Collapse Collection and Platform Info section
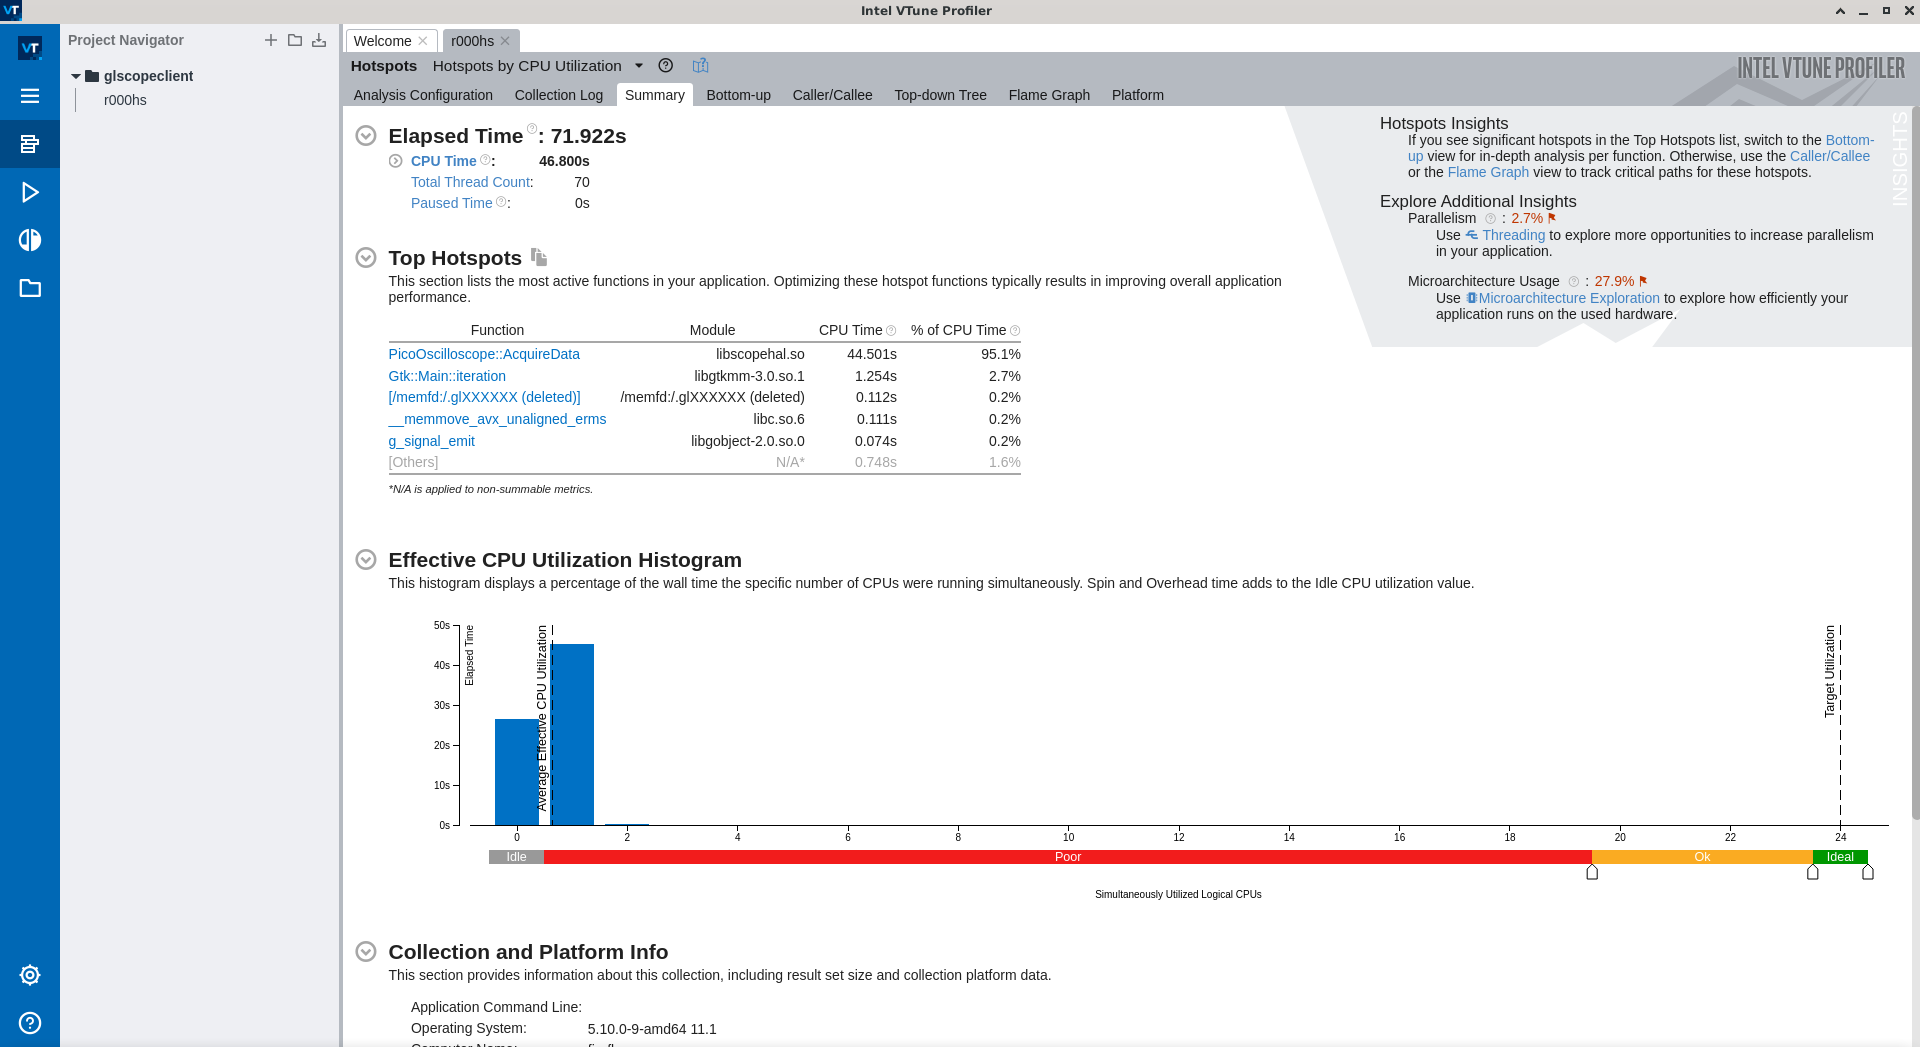Image resolution: width=1920 pixels, height=1047 pixels. pos(366,952)
